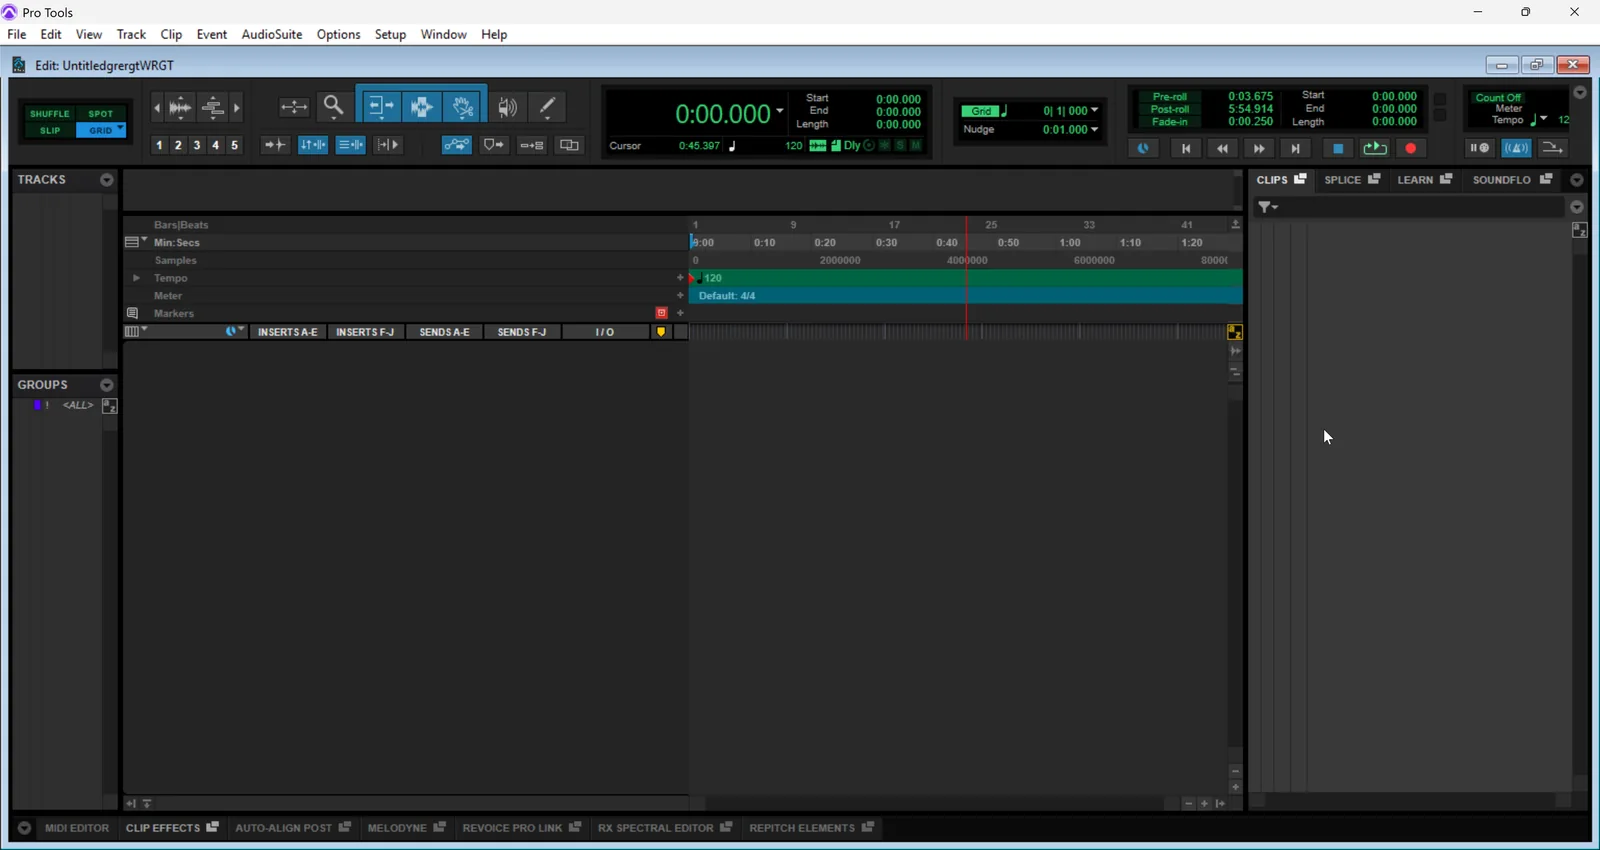Return to Zero transport button
Image resolution: width=1600 pixels, height=850 pixels.
coord(1186,149)
